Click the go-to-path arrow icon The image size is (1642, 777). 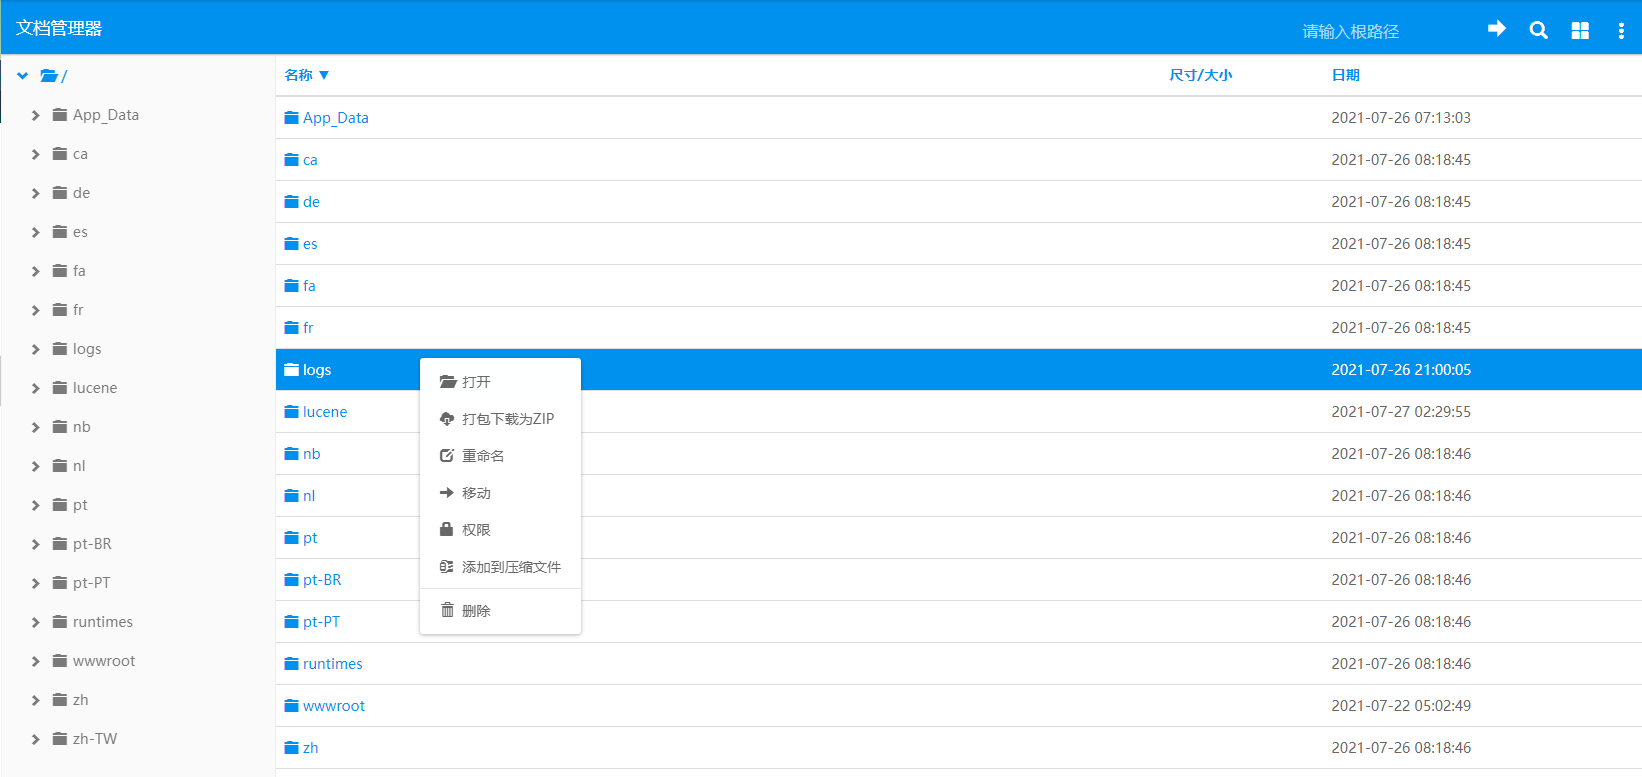[1496, 29]
